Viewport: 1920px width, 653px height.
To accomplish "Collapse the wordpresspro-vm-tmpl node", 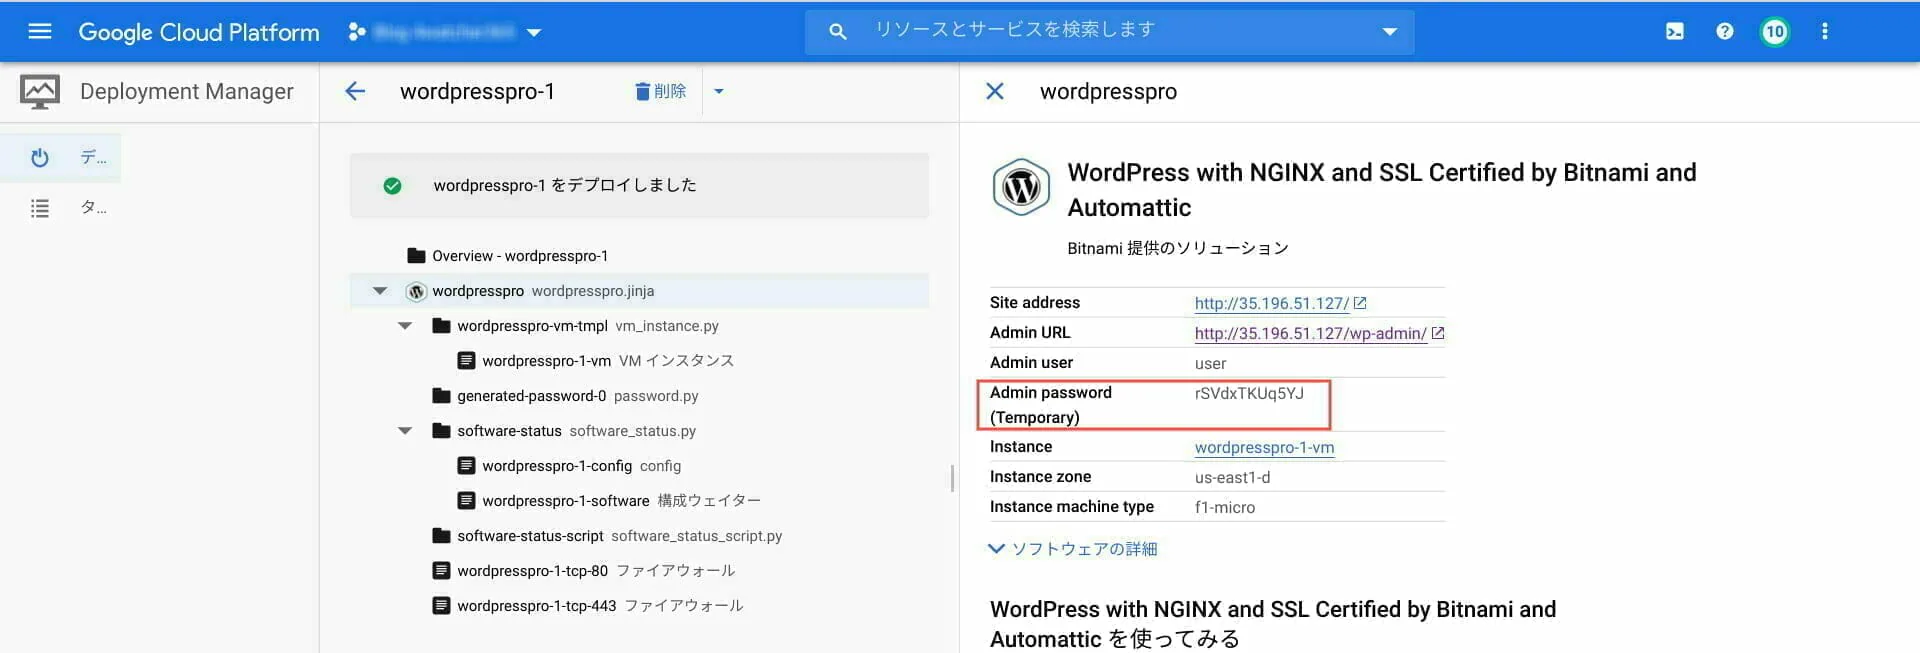I will coord(405,326).
